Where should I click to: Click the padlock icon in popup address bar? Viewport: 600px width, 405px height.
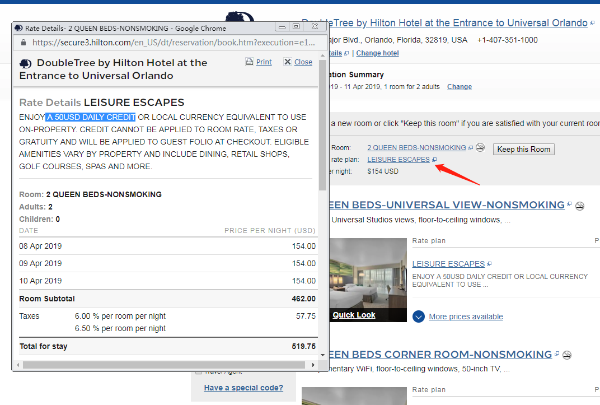(23, 42)
